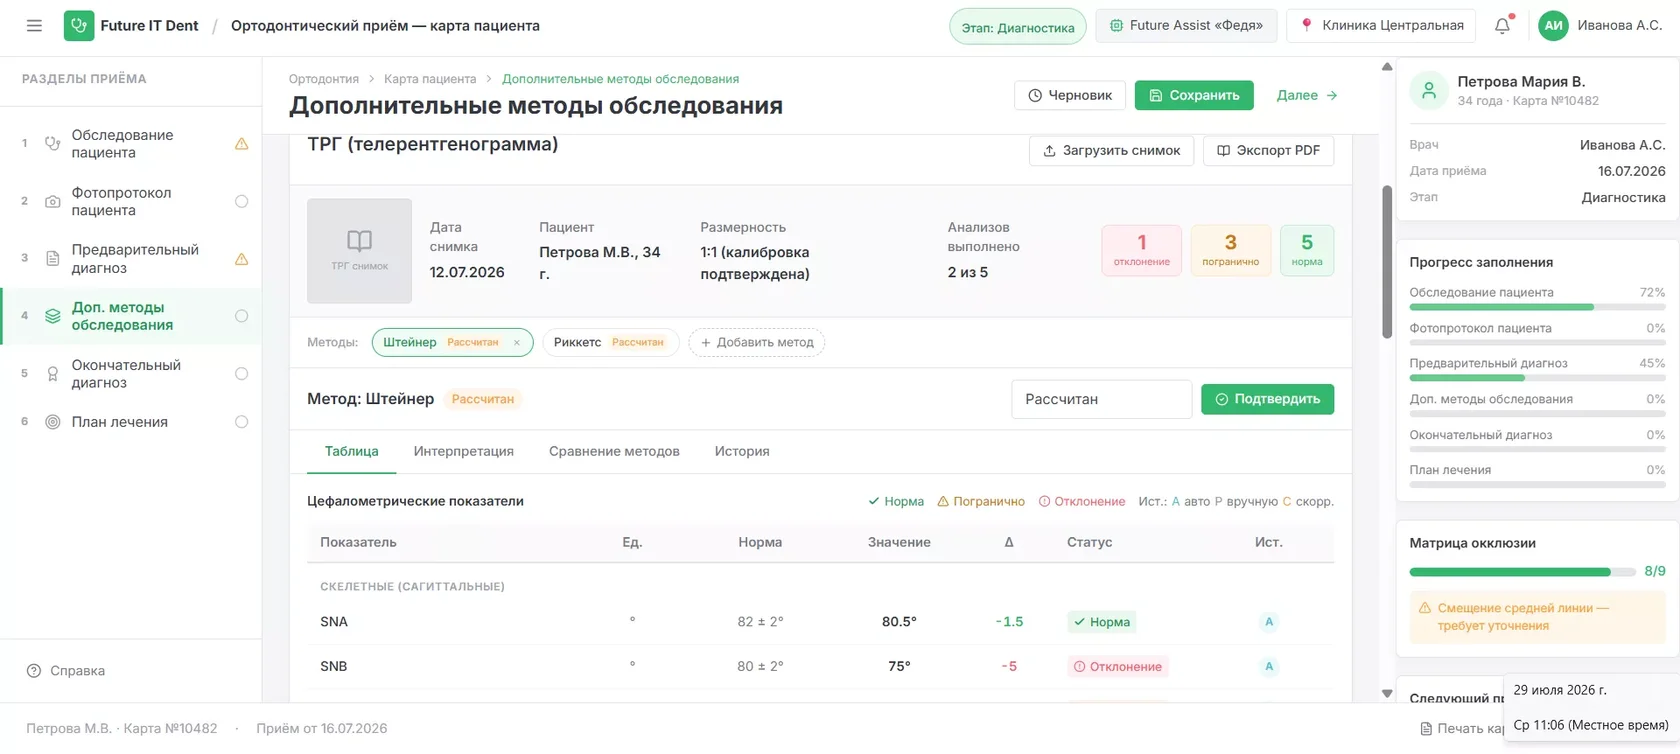Click the source A badge in SNA row
Image resolution: width=1680 pixels, height=754 pixels.
click(1269, 622)
